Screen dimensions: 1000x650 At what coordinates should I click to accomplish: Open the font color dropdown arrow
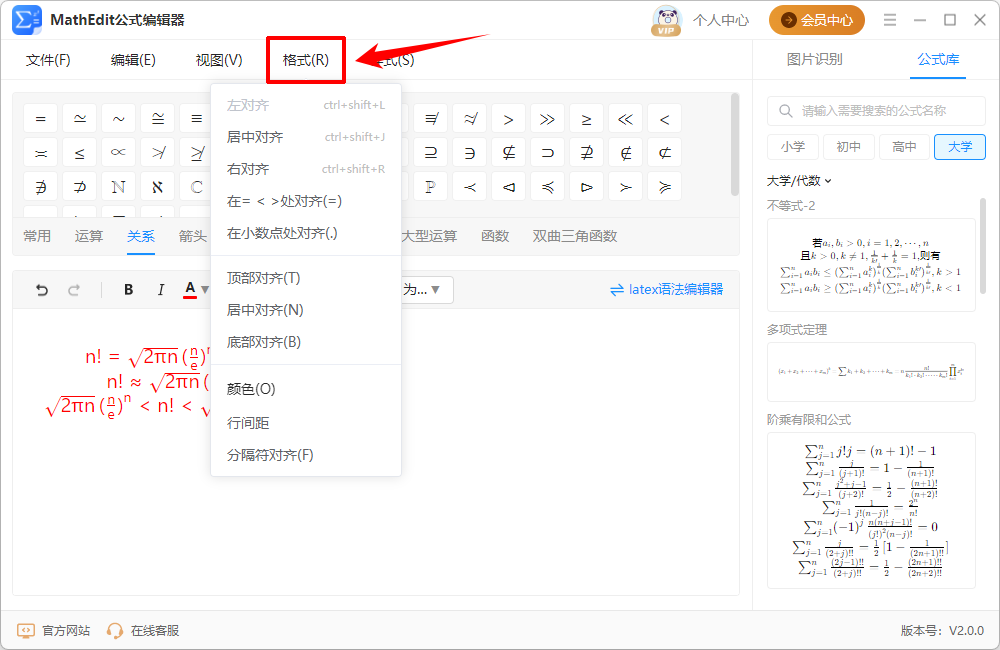point(205,290)
